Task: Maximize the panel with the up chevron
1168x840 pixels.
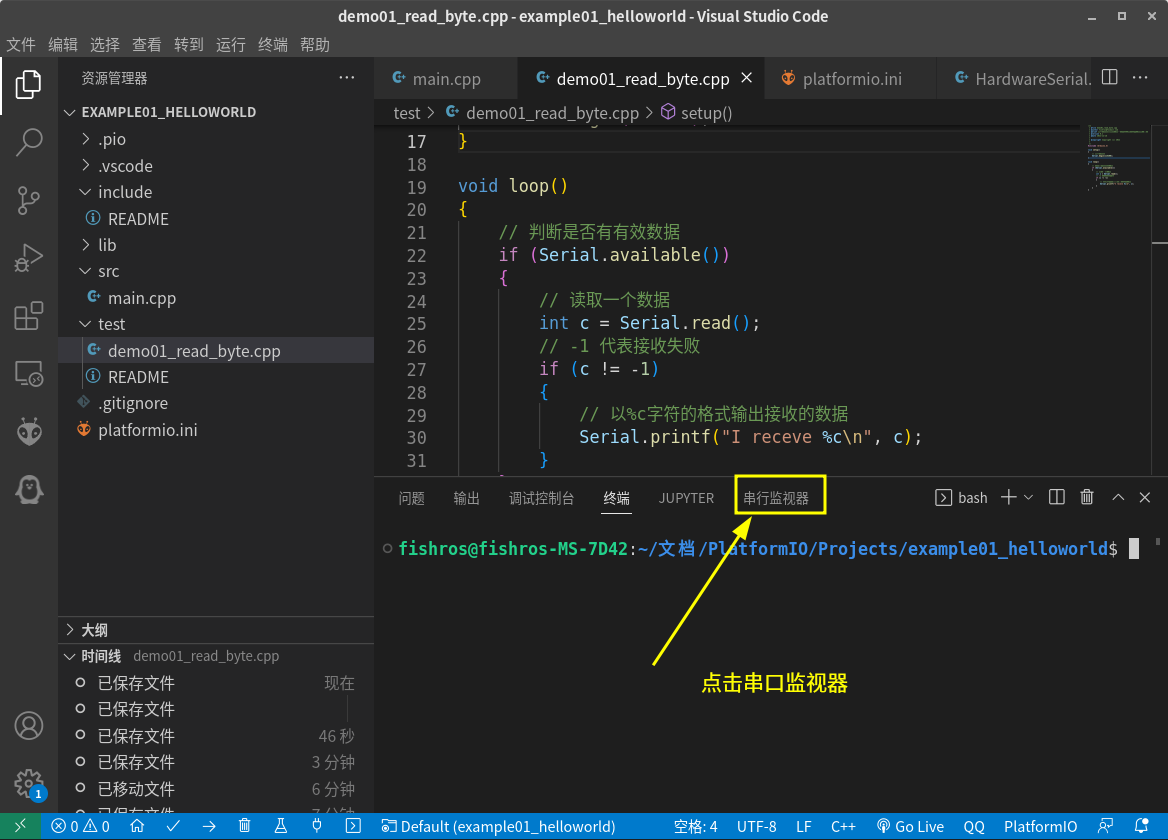Action: coord(1118,498)
